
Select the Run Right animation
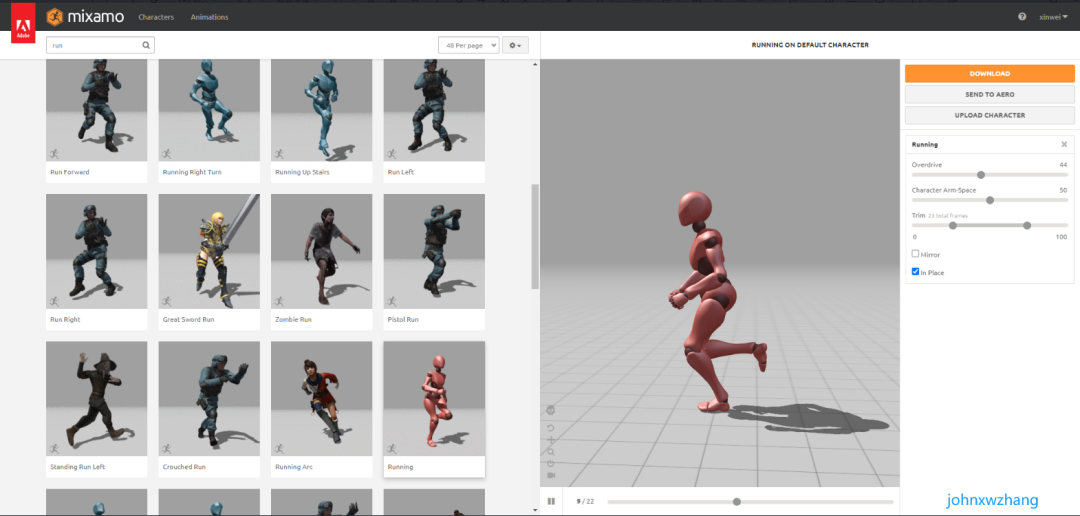pyautogui.click(x=96, y=251)
